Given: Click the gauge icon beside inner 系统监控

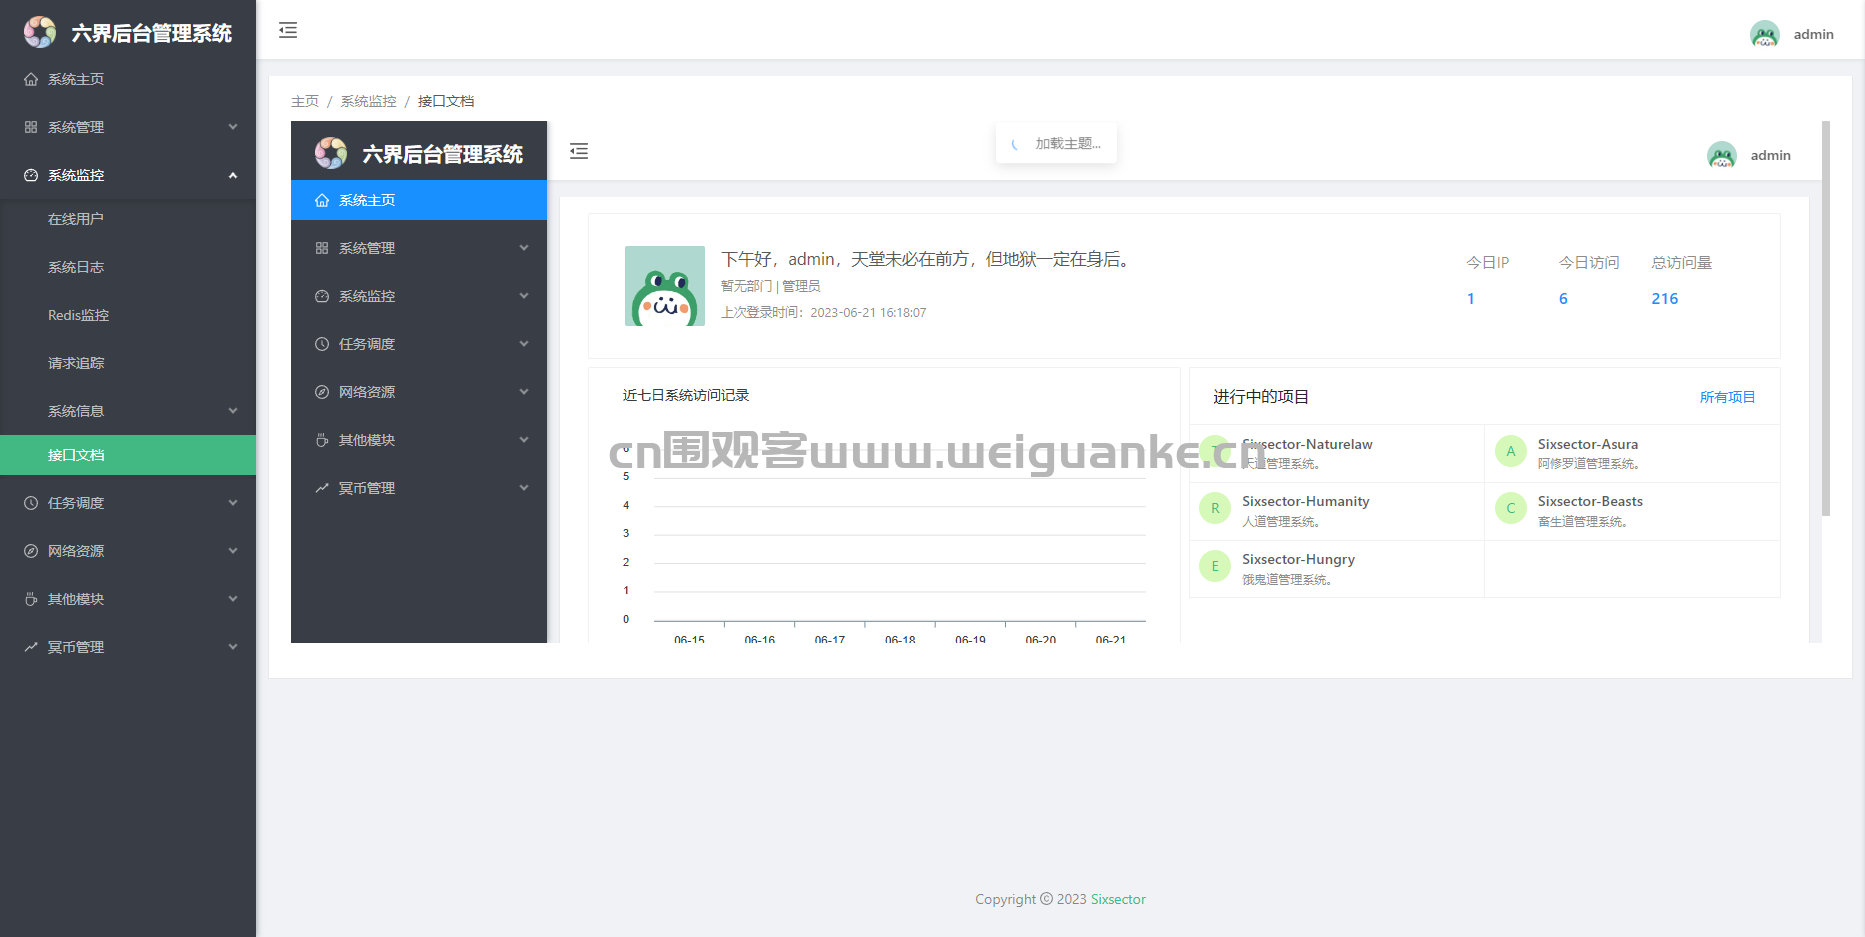Looking at the screenshot, I should [x=322, y=296].
